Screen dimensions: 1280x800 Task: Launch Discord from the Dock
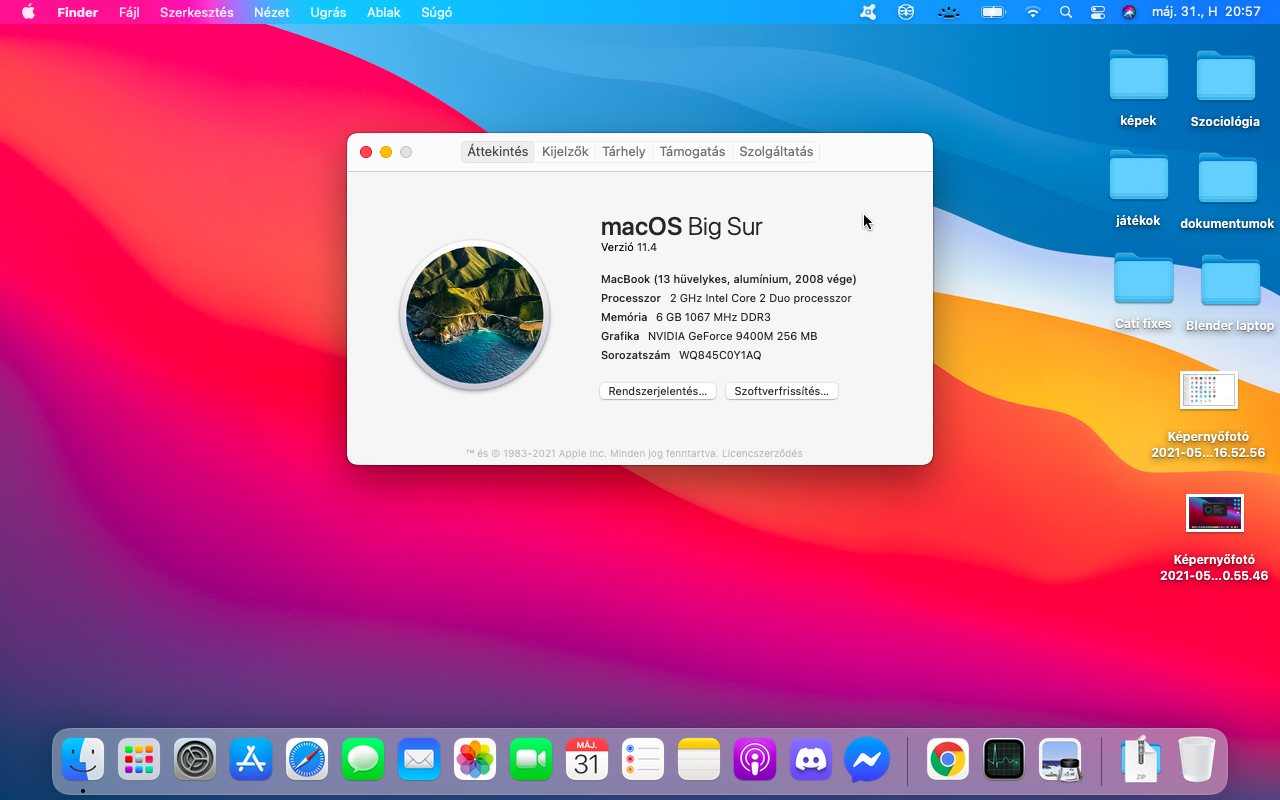(x=811, y=760)
